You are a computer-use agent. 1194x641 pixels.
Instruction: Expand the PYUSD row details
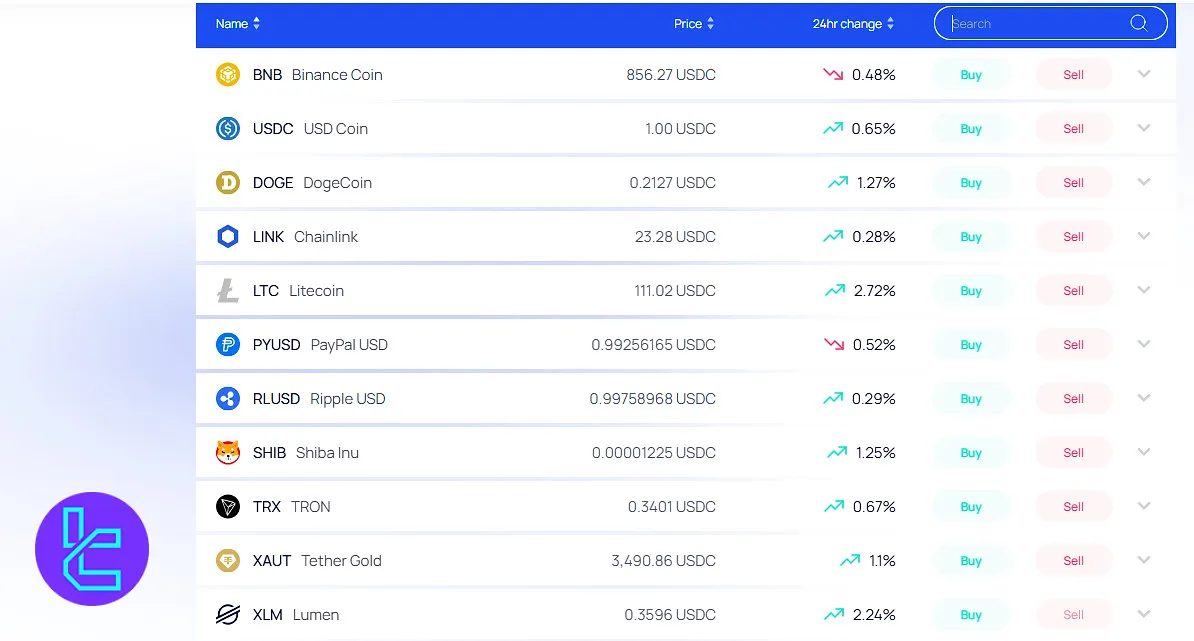point(1144,344)
